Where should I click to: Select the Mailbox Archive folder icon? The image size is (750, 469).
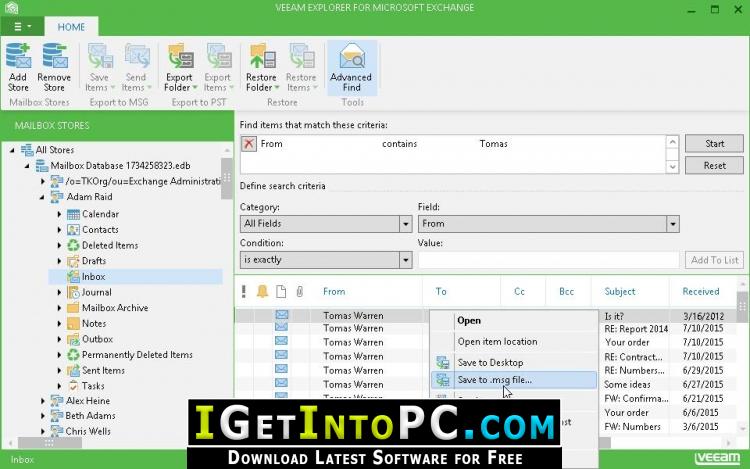(73, 308)
